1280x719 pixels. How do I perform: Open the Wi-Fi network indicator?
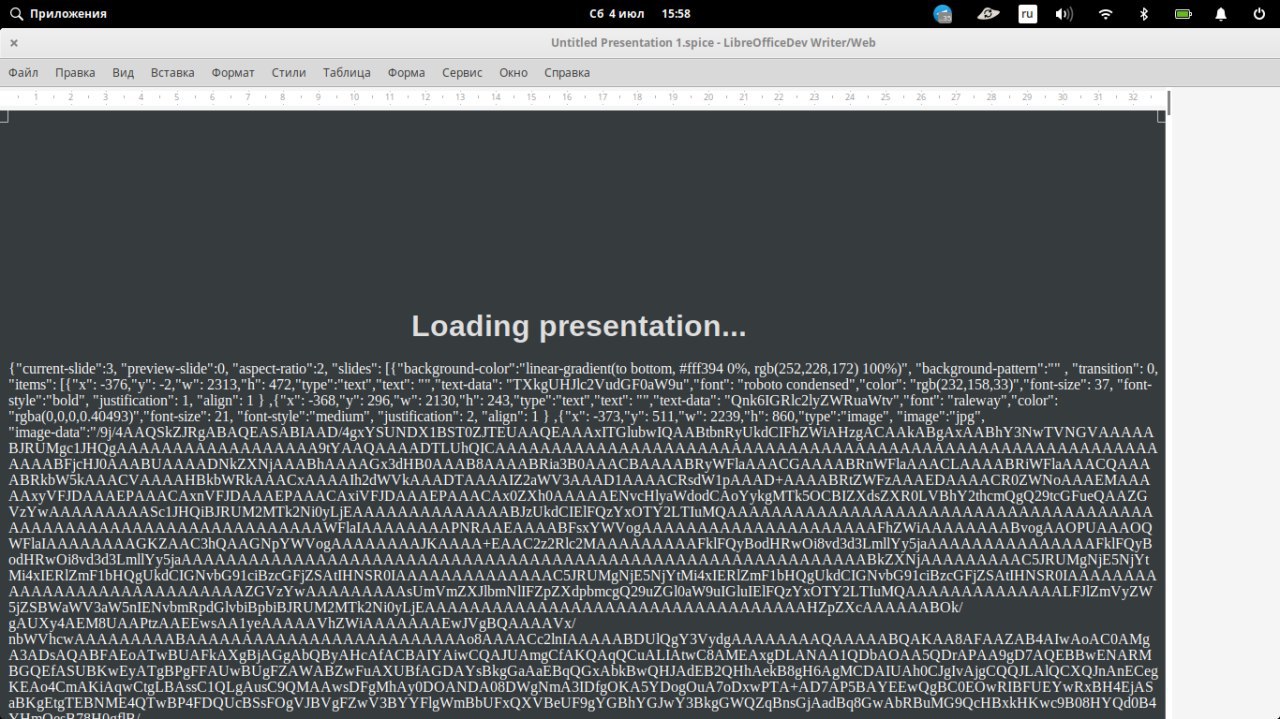(1105, 14)
